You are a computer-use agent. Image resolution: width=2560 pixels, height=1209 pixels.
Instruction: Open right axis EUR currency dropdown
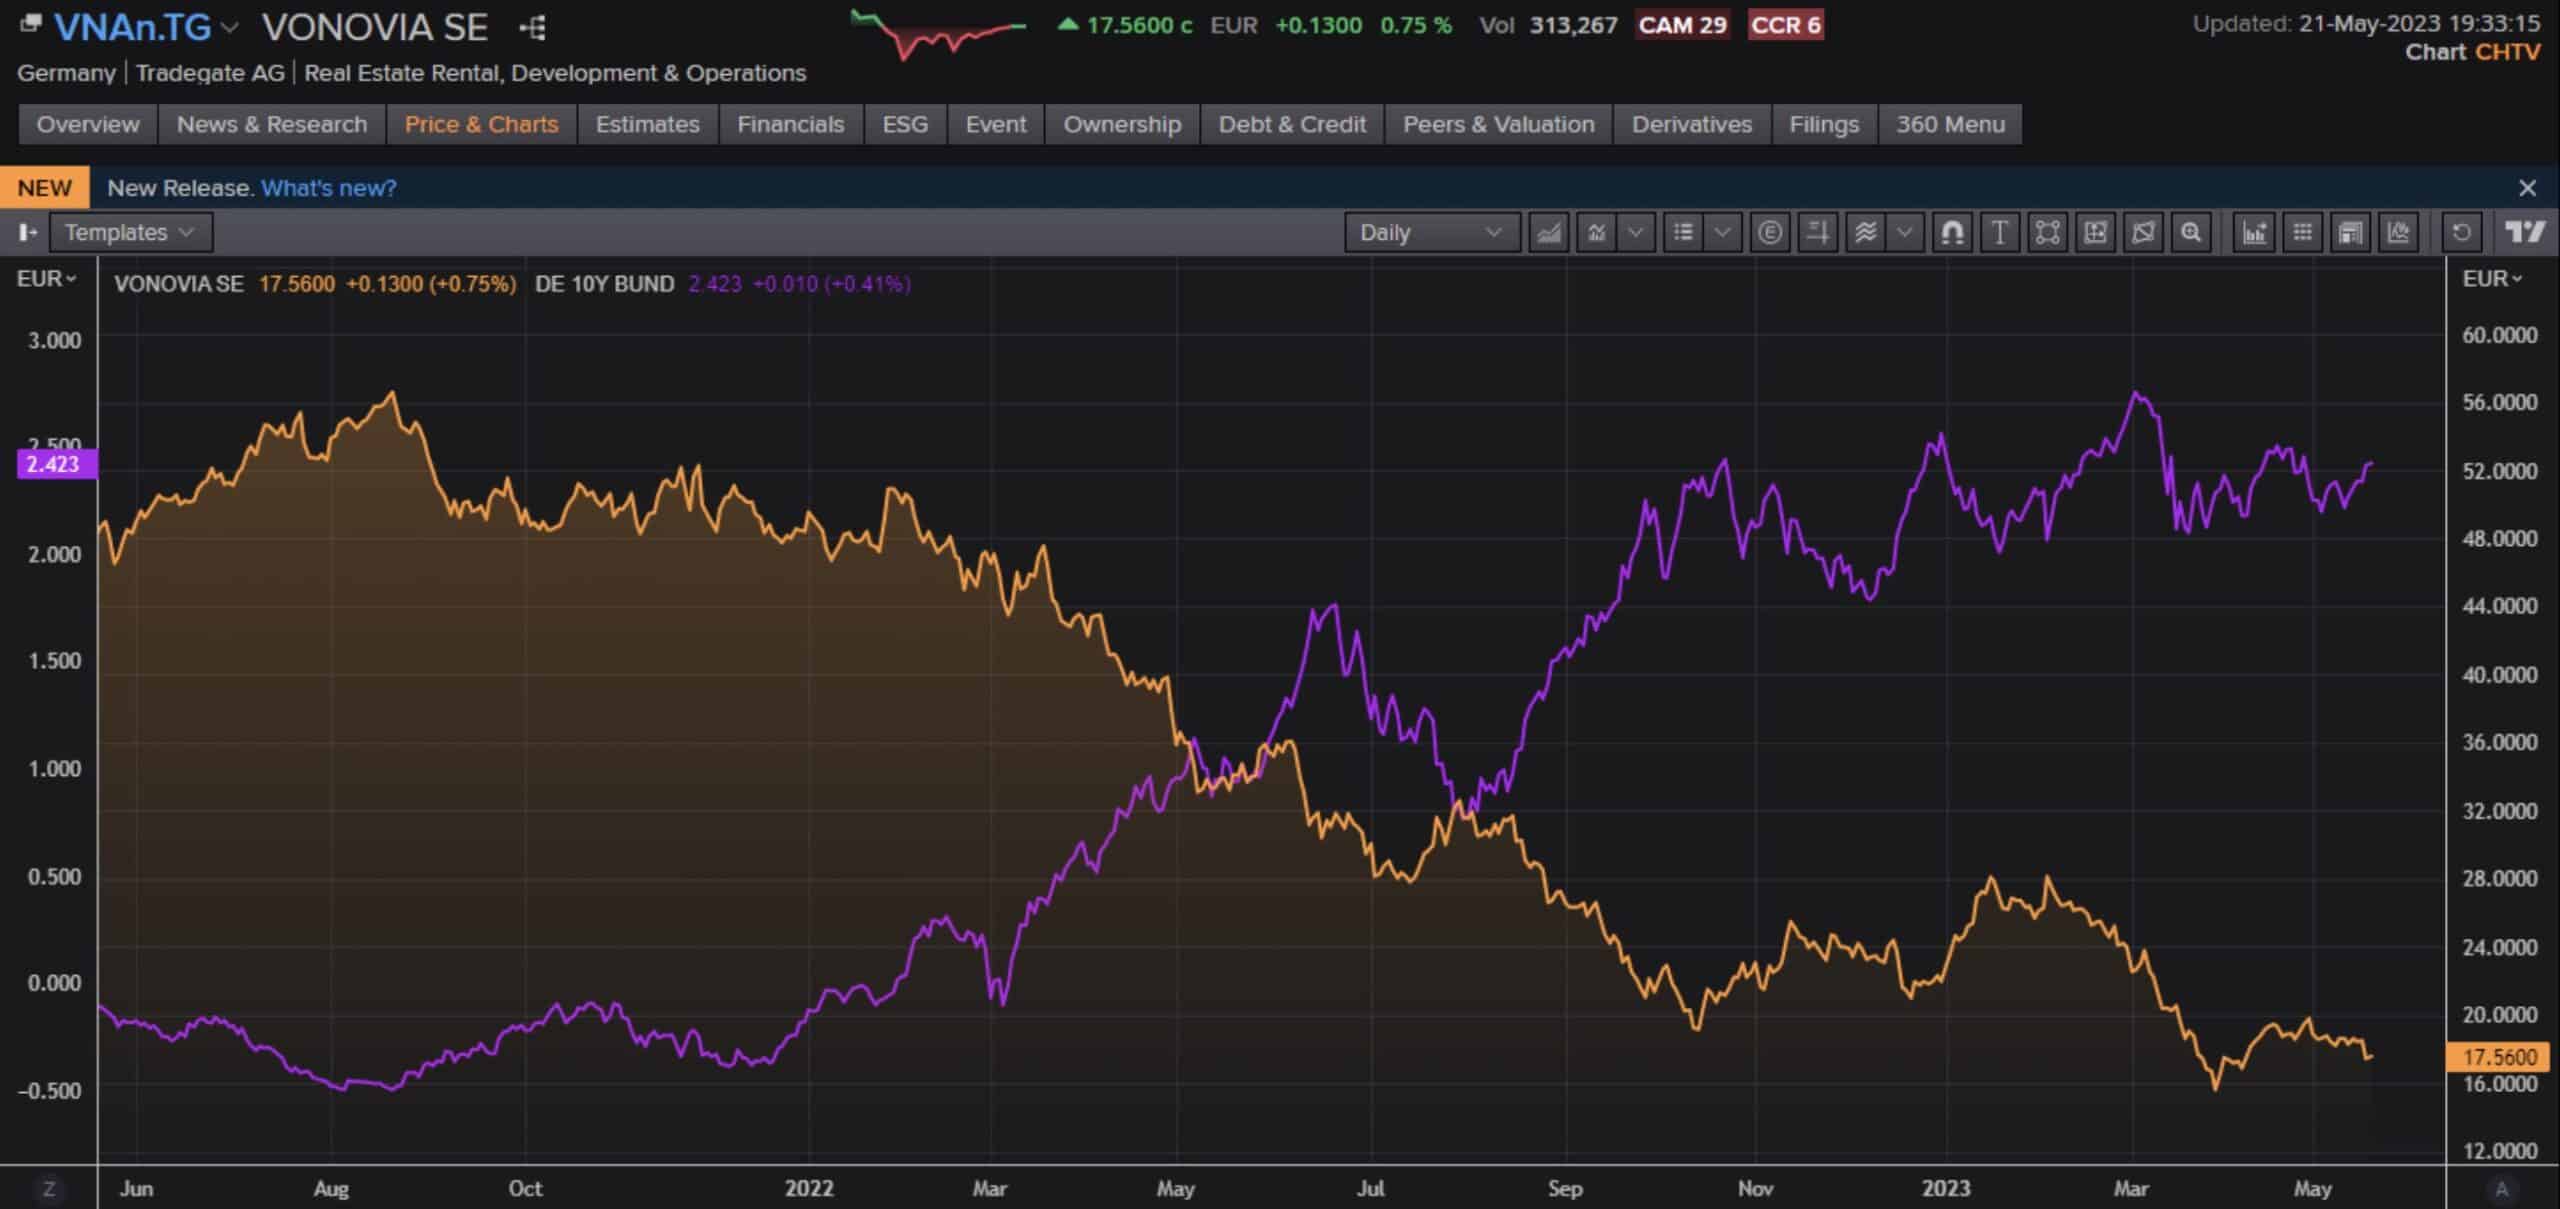point(2493,279)
